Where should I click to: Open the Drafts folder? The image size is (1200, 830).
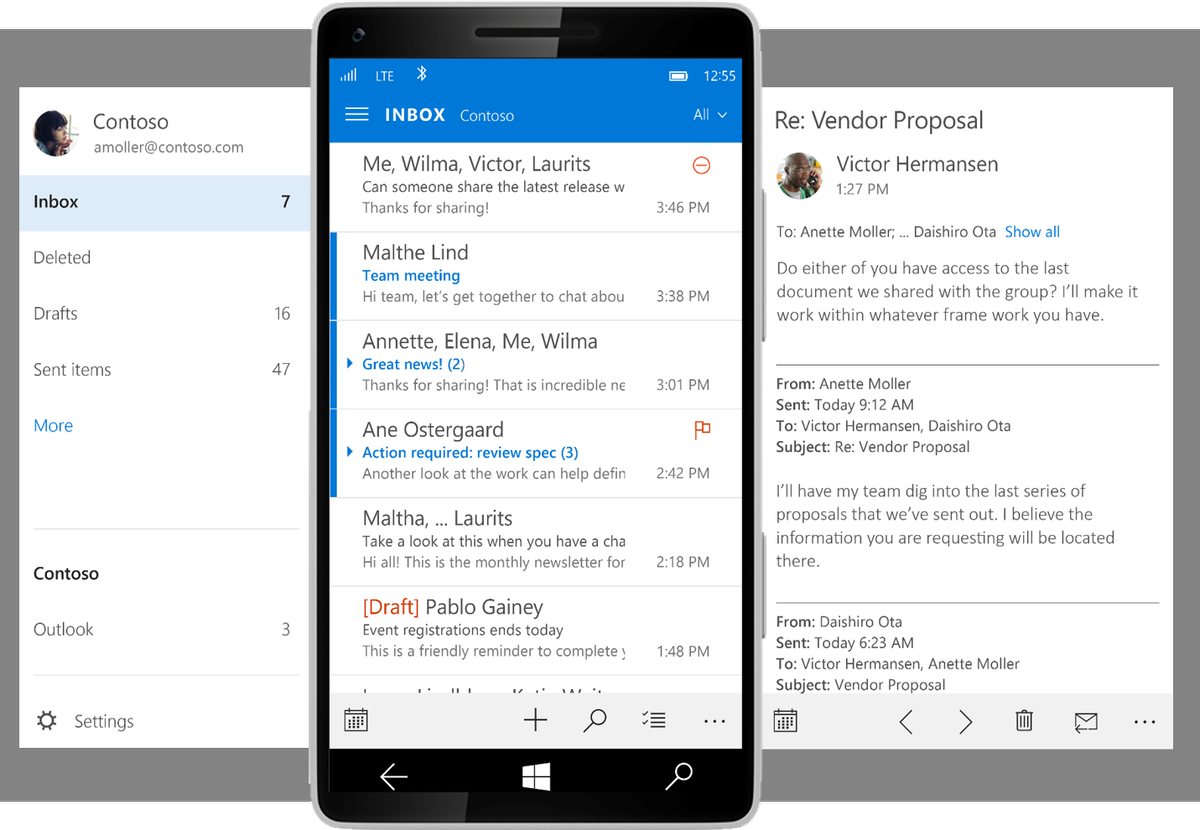(55, 313)
